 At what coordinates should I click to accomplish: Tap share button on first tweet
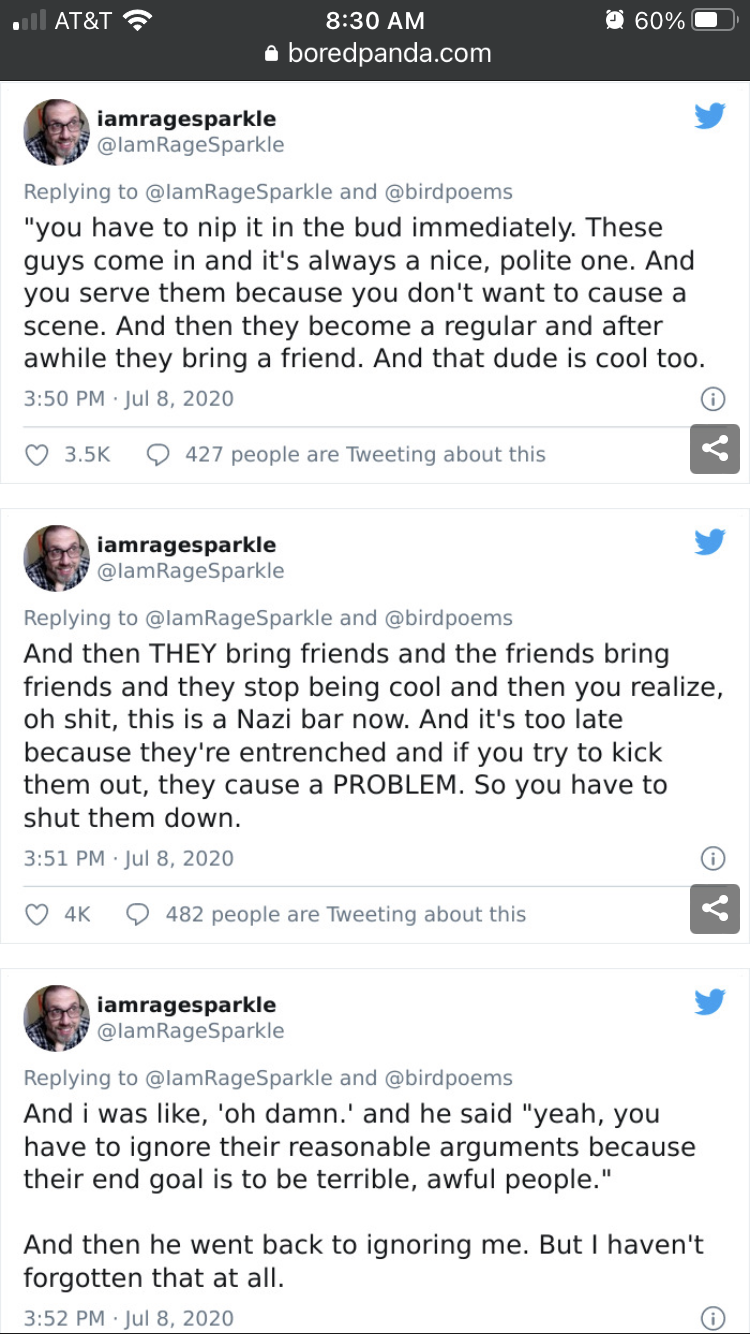(715, 448)
